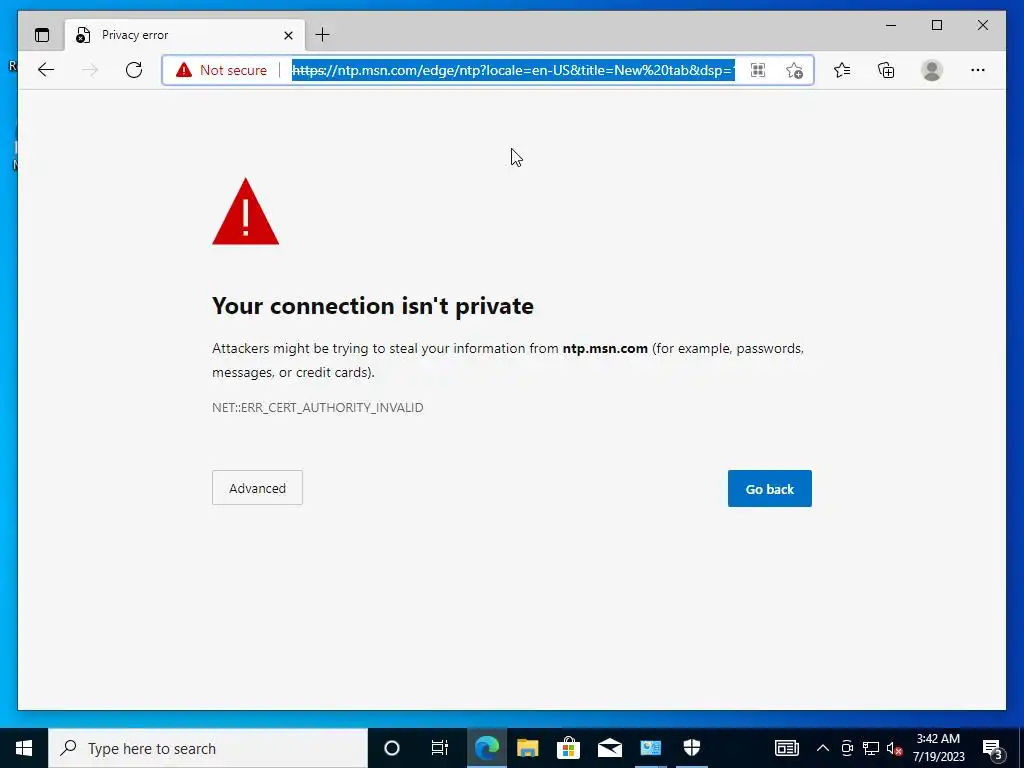Image resolution: width=1024 pixels, height=768 pixels.
Task: Open the Windows Start menu
Action: pyautogui.click(x=24, y=748)
